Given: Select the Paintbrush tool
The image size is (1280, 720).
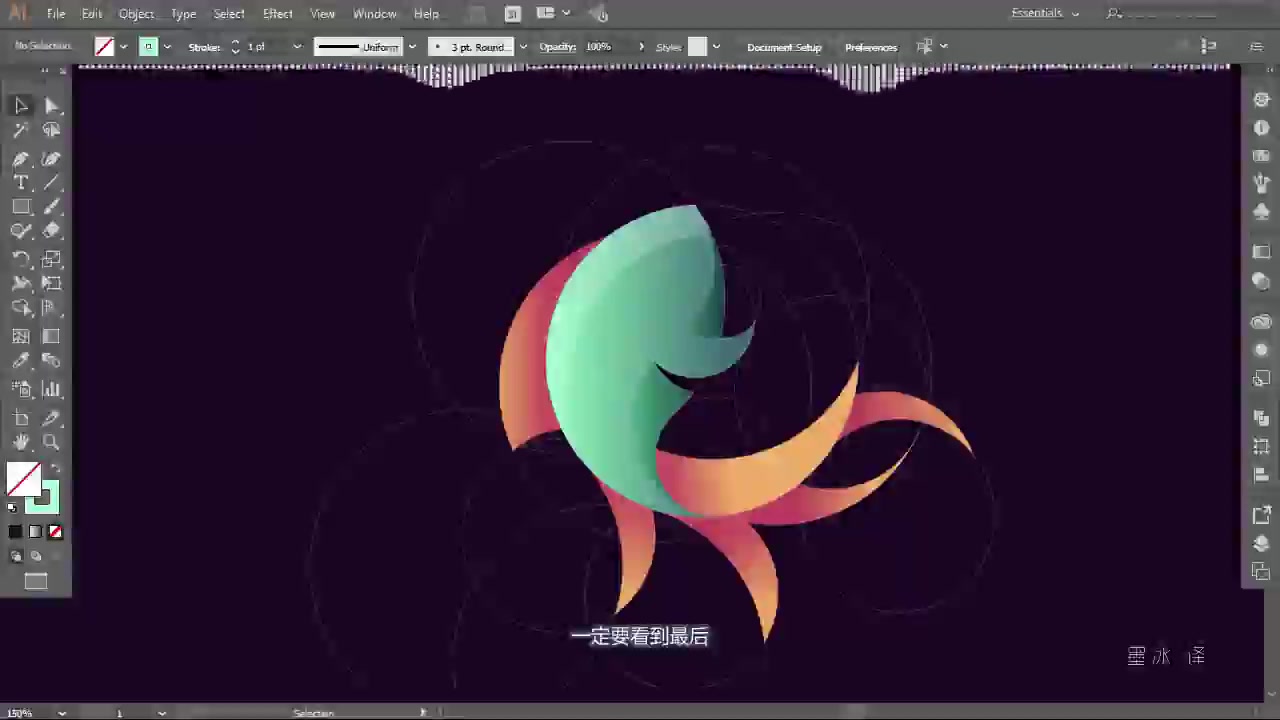Looking at the screenshot, I should tap(52, 207).
